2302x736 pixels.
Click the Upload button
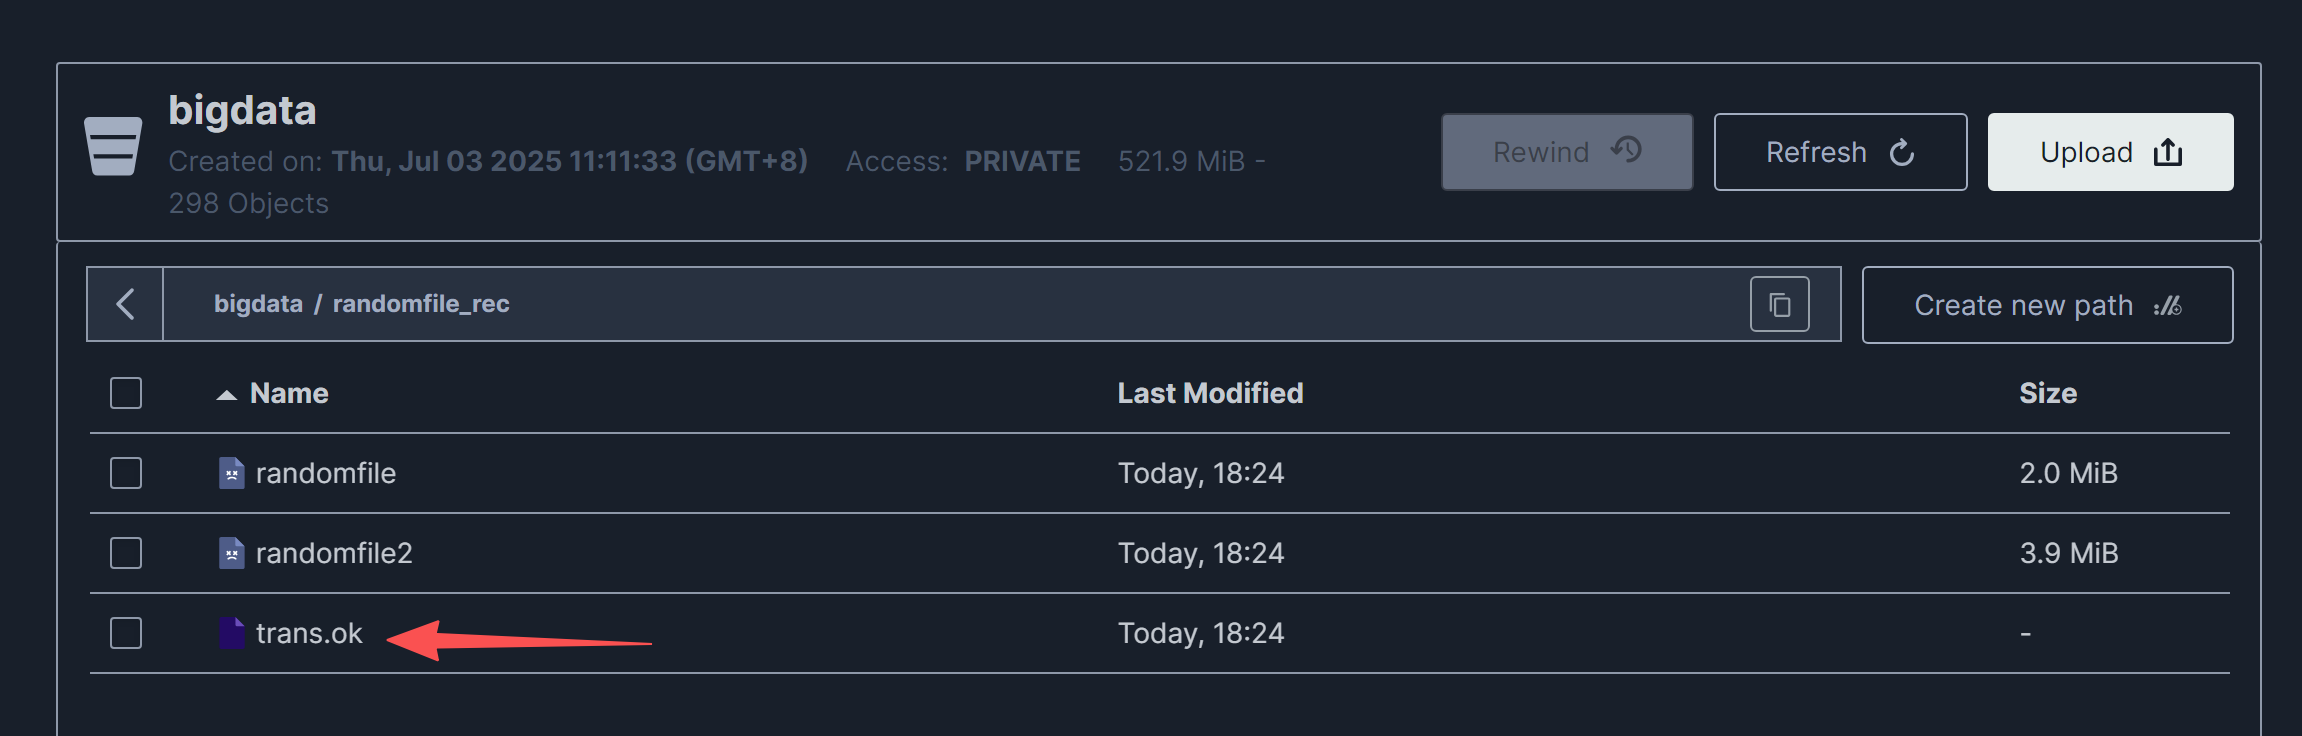point(2110,152)
